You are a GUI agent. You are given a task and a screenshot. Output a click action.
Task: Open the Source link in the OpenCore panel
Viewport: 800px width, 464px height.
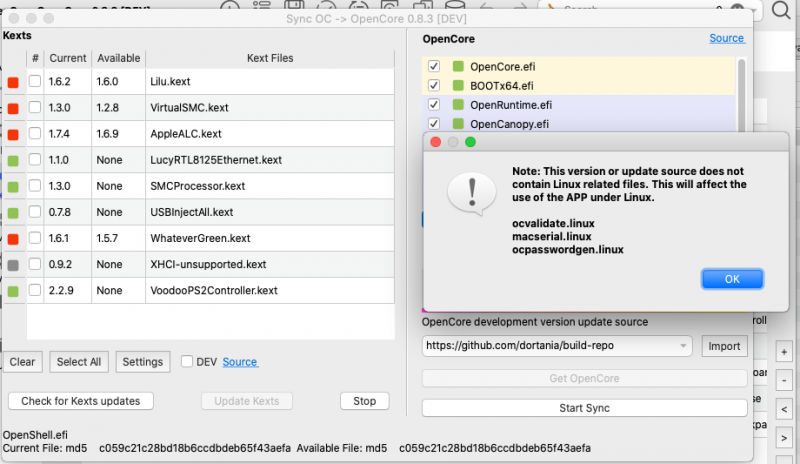click(x=727, y=39)
